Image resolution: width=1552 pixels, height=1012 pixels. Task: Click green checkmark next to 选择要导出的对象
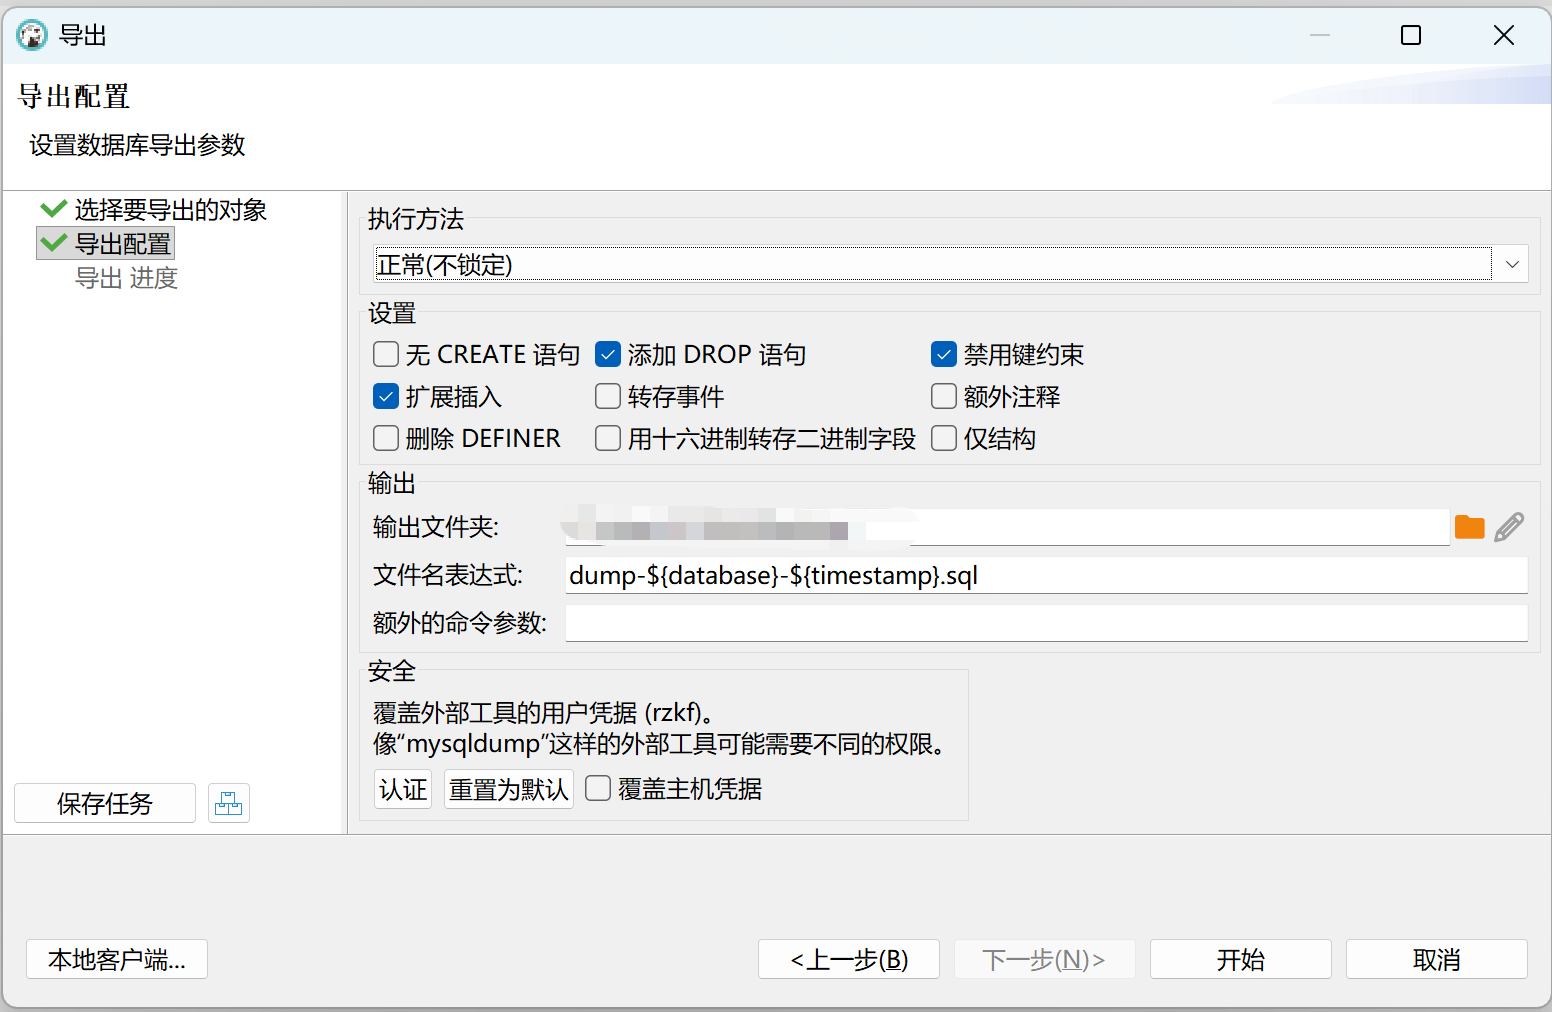click(53, 208)
